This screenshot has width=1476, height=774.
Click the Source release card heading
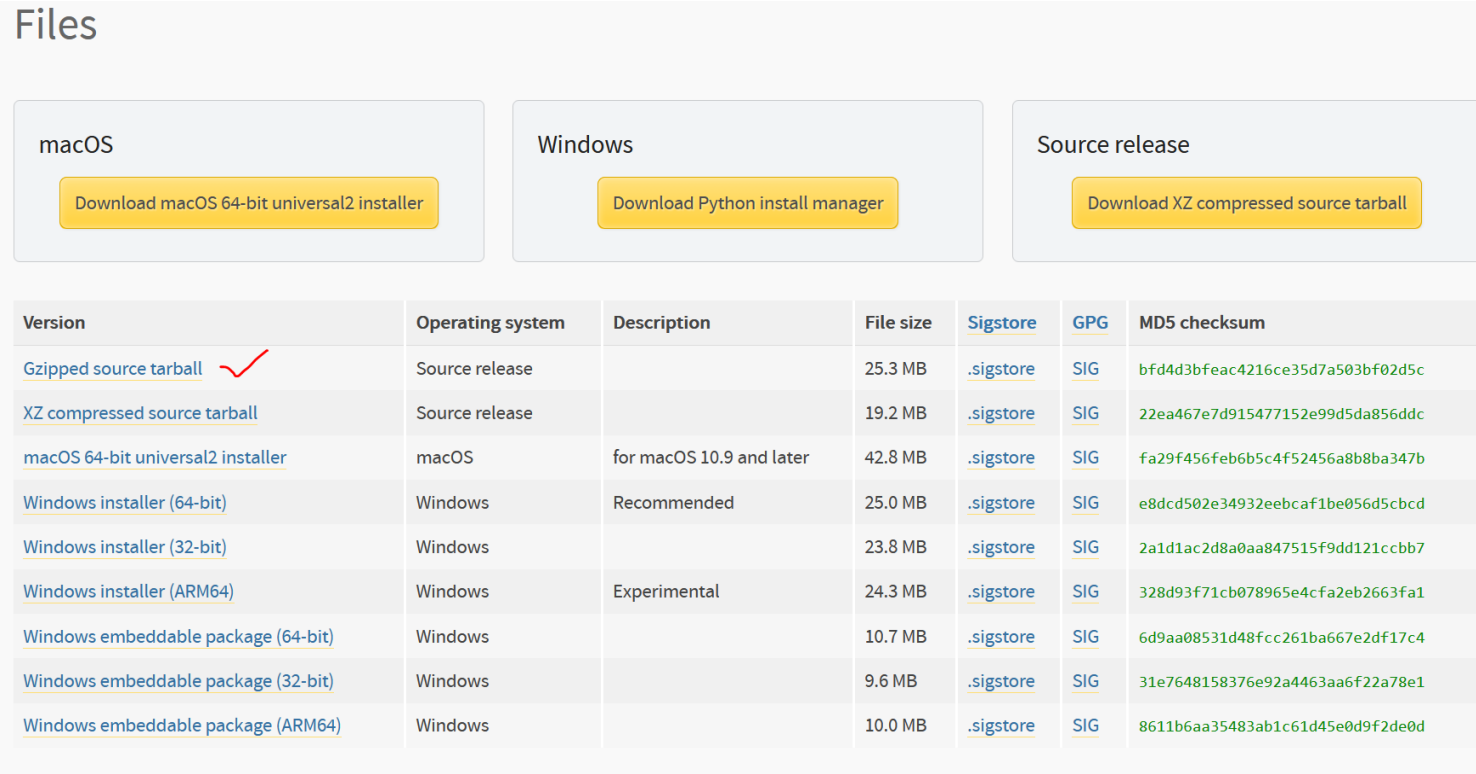(x=1113, y=145)
